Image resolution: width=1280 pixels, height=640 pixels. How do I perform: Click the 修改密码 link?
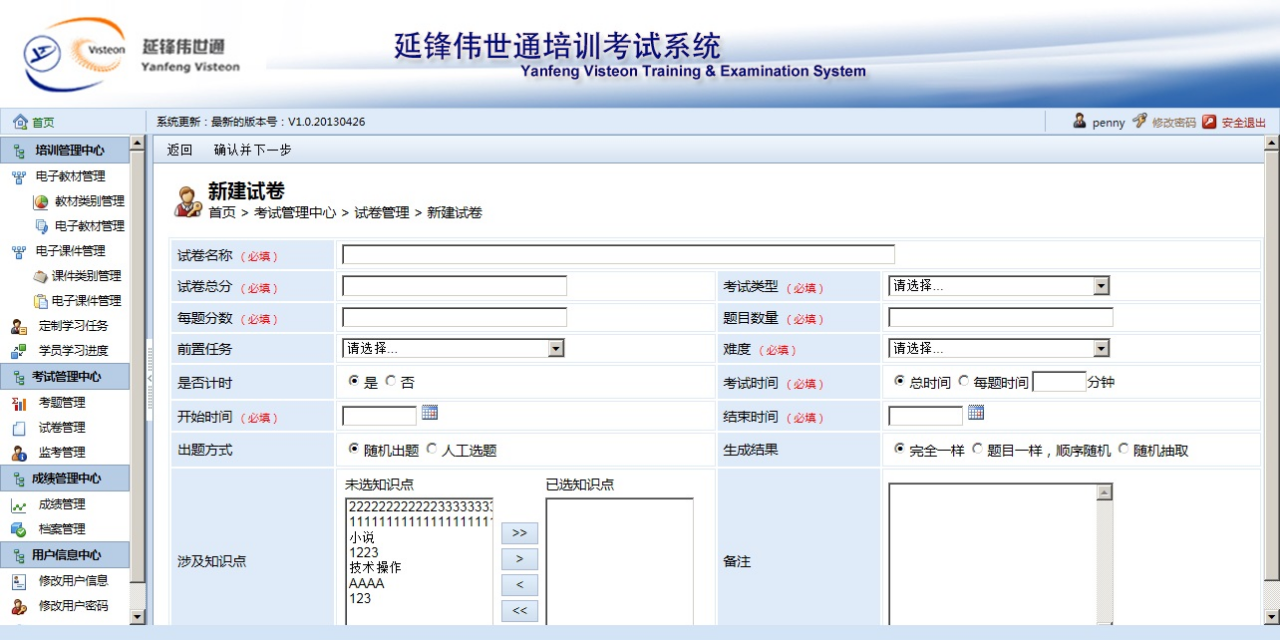(x=1174, y=122)
